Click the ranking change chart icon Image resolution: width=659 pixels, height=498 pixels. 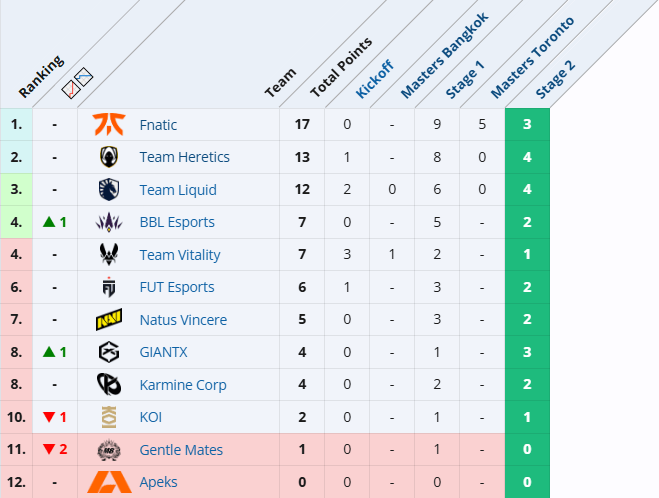click(x=77, y=83)
